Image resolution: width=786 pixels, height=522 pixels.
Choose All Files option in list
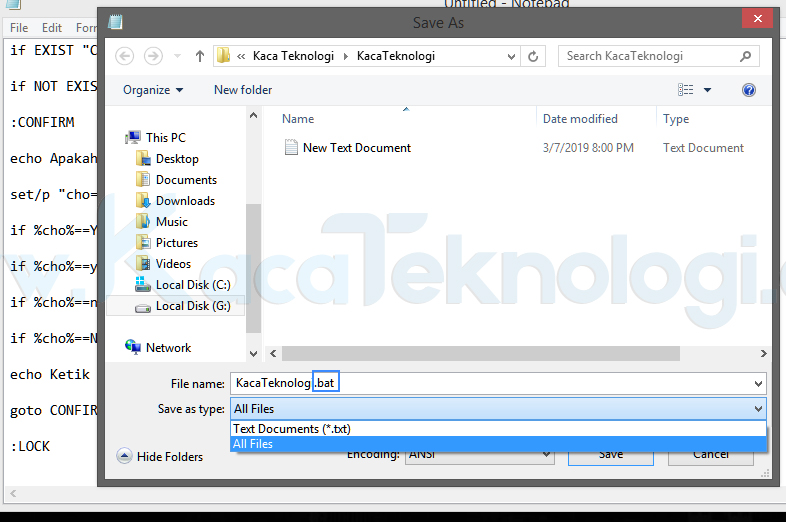tap(498, 444)
